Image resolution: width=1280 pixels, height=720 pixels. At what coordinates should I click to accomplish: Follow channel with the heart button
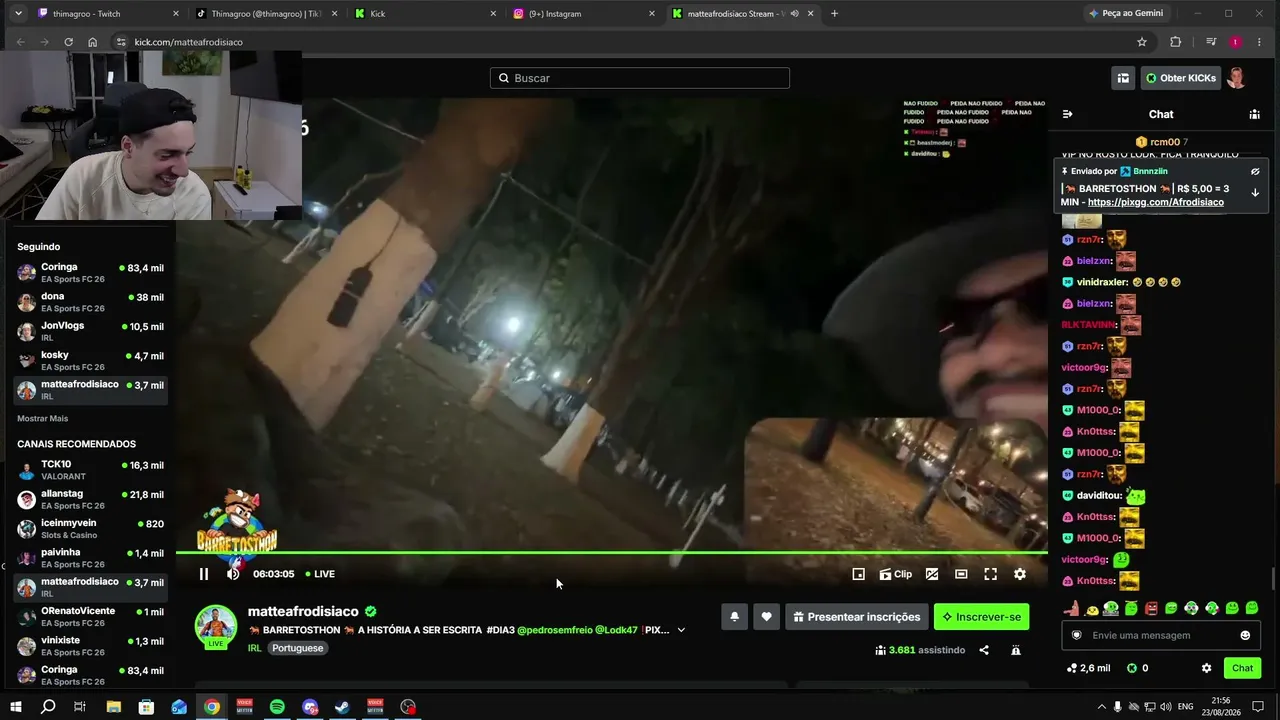pyautogui.click(x=766, y=617)
